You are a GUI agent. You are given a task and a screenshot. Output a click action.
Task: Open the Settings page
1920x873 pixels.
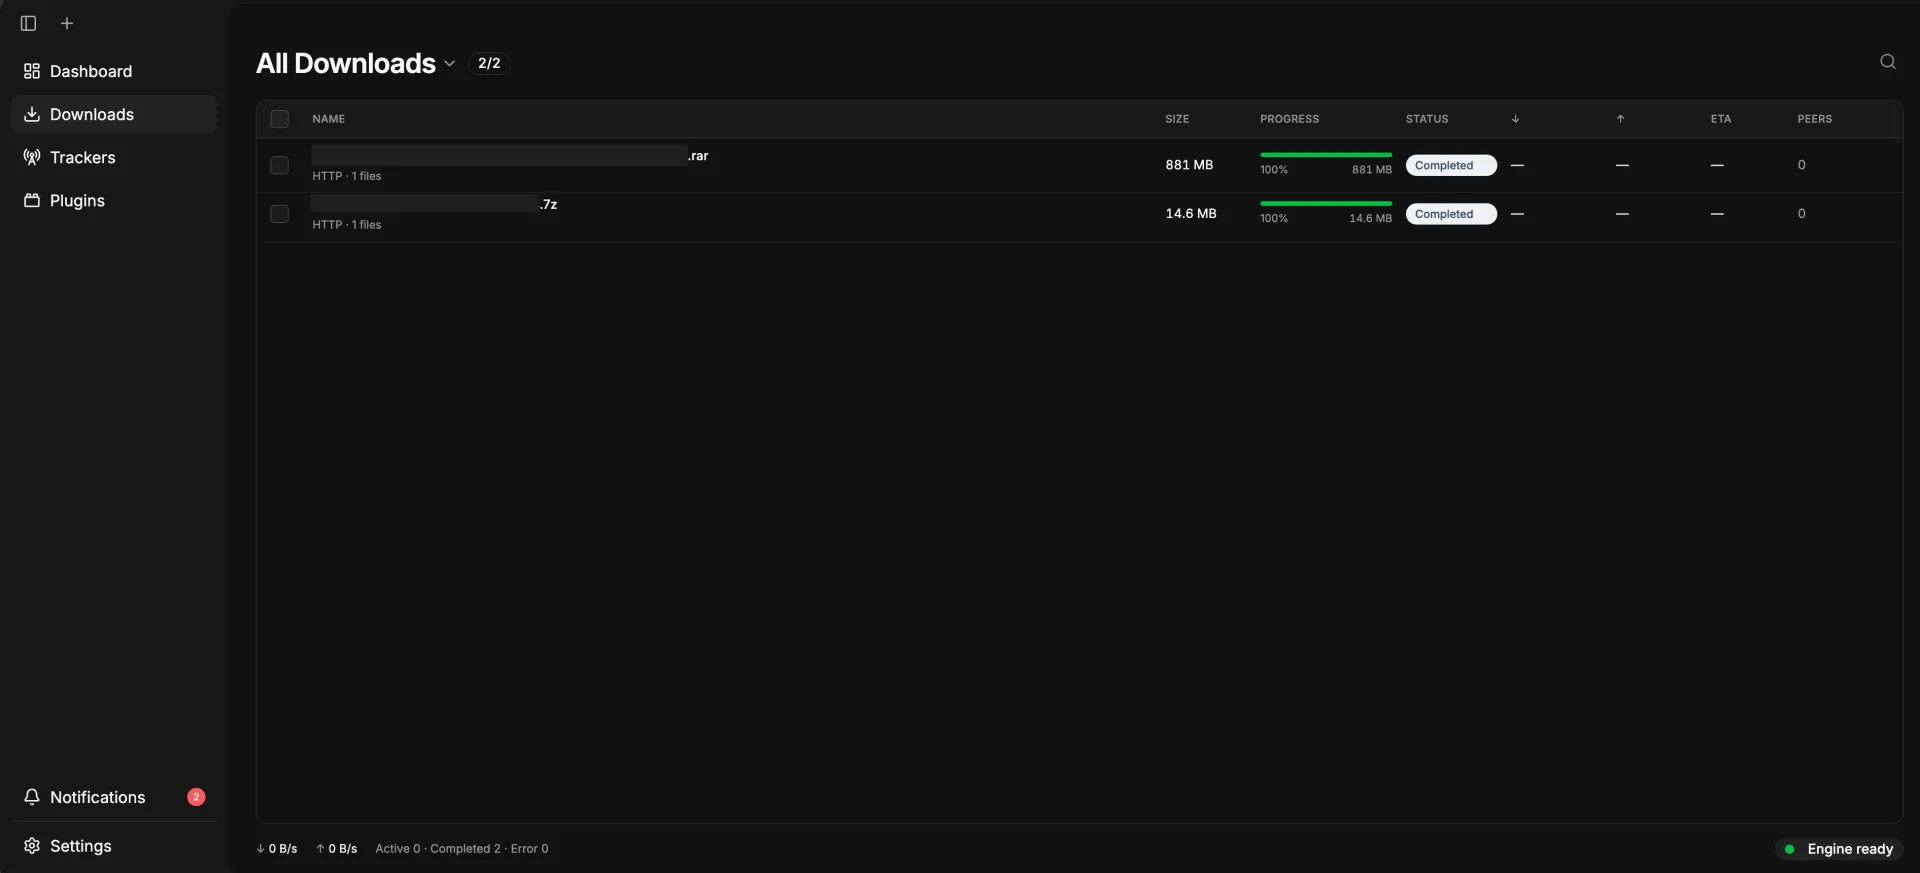(x=114, y=846)
